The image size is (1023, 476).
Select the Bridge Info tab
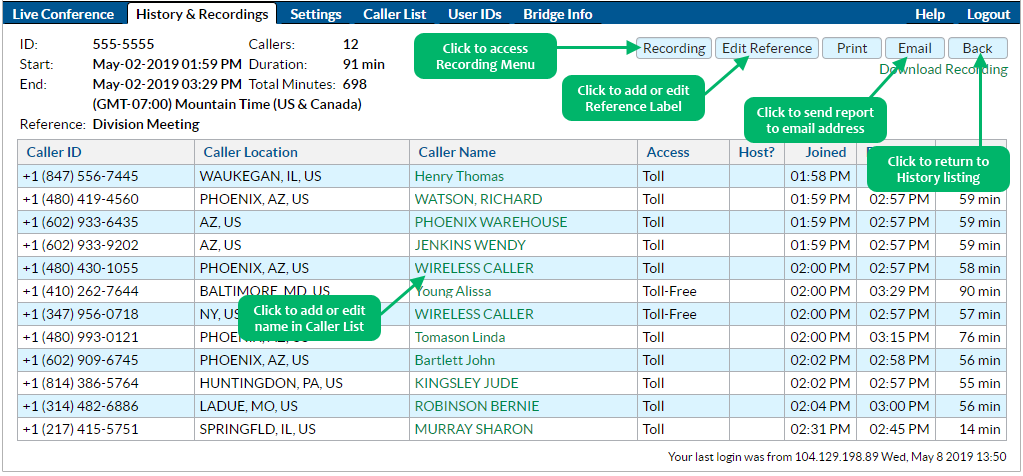557,14
